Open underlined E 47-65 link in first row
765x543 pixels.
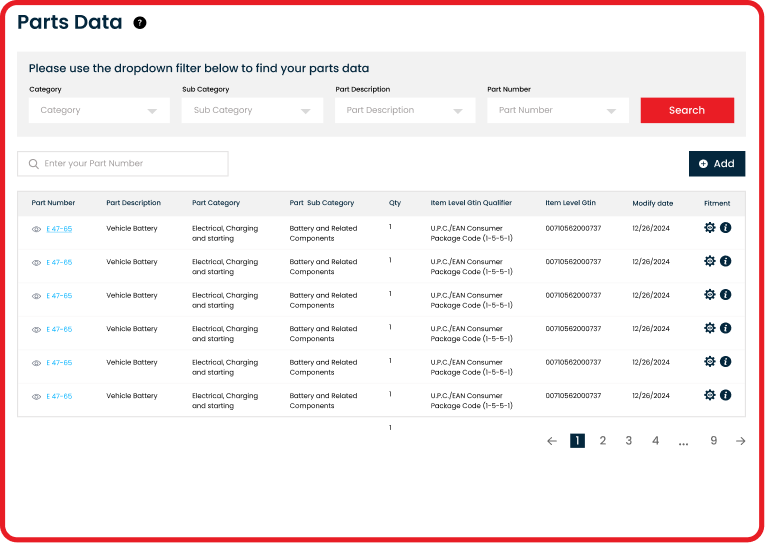click(59, 229)
